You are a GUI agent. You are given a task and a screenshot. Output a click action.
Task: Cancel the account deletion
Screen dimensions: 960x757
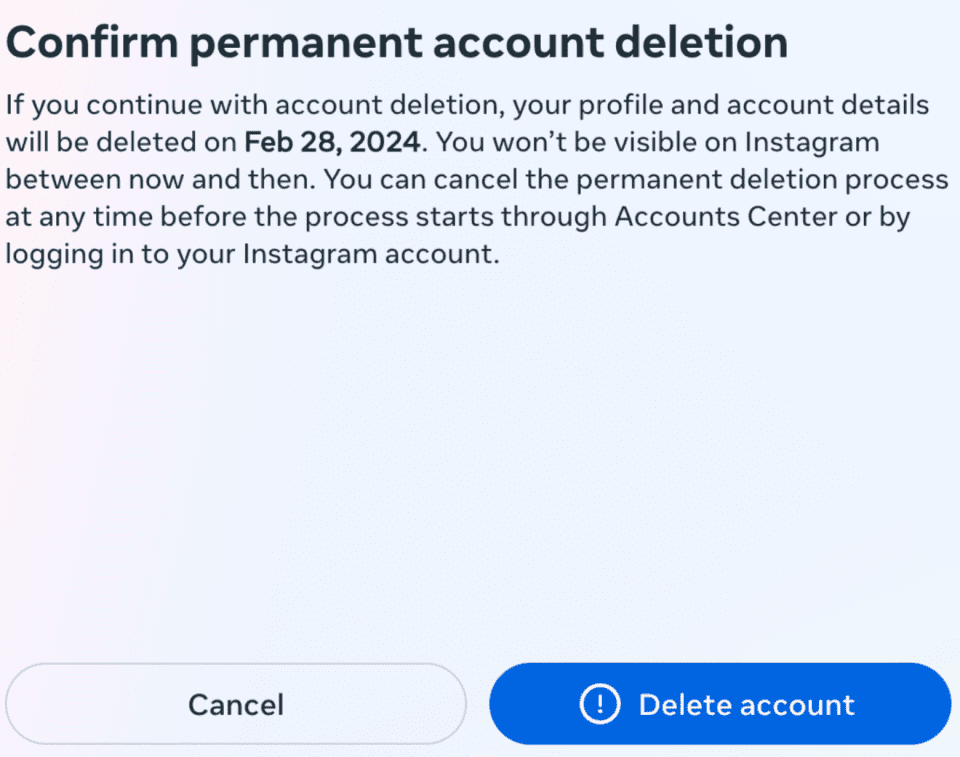tap(236, 704)
